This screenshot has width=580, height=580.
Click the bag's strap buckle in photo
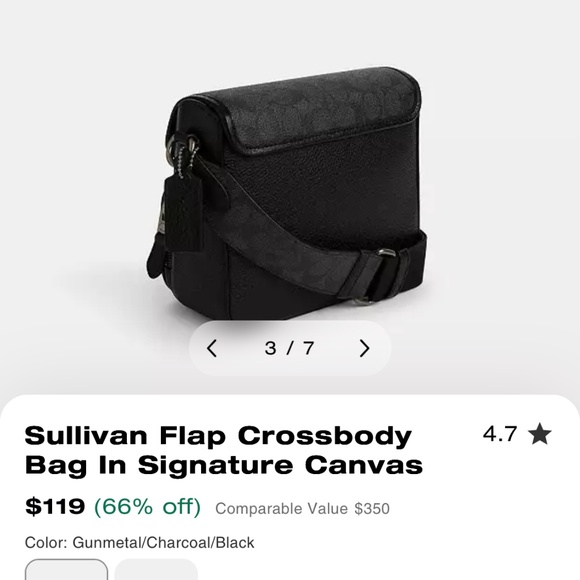pos(381,276)
